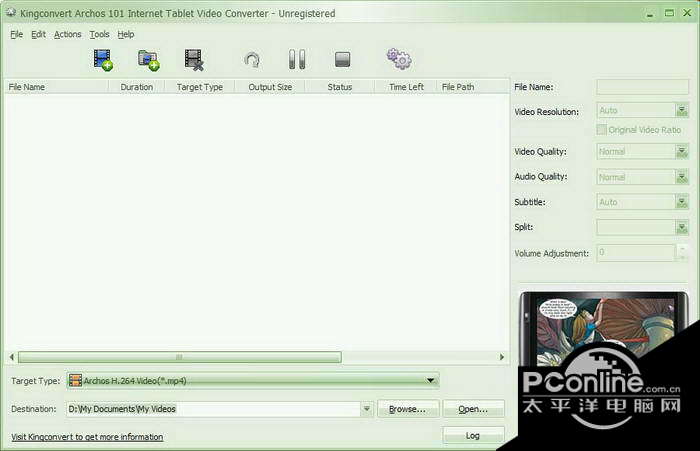Click the Remove Video icon
The height and width of the screenshot is (451, 700).
pyautogui.click(x=194, y=60)
